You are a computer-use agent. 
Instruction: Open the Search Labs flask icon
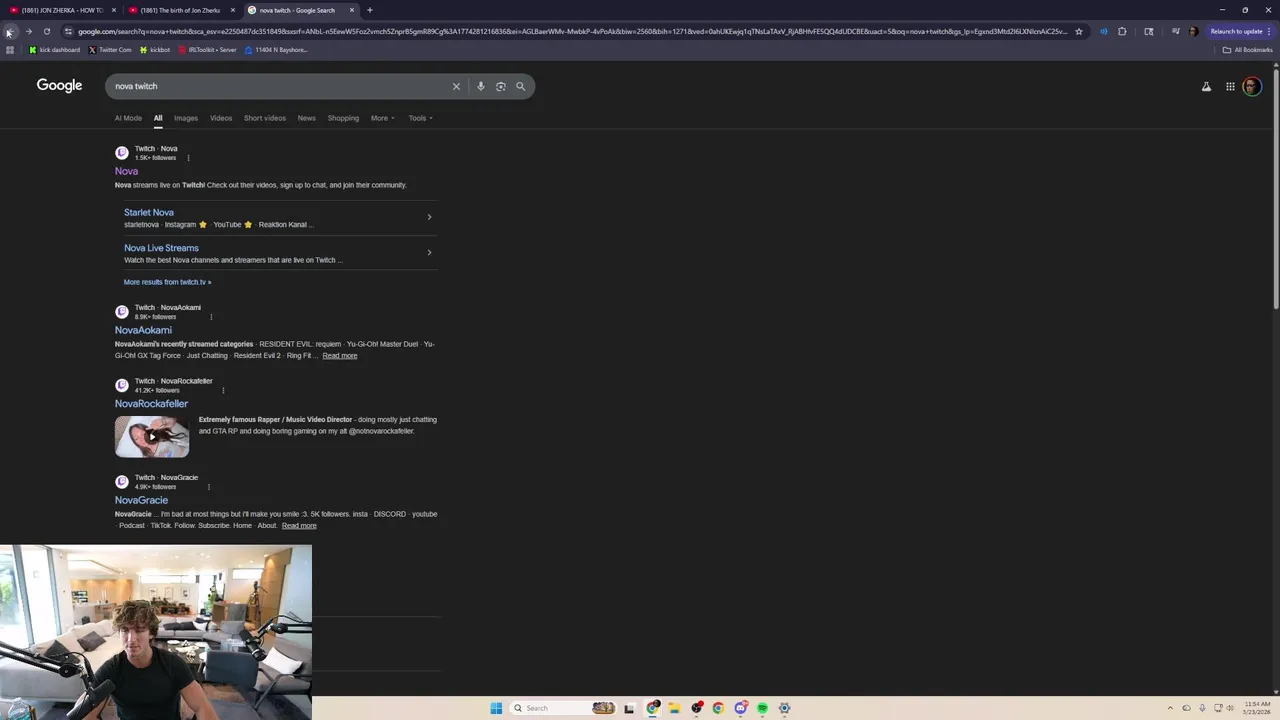(x=1206, y=87)
